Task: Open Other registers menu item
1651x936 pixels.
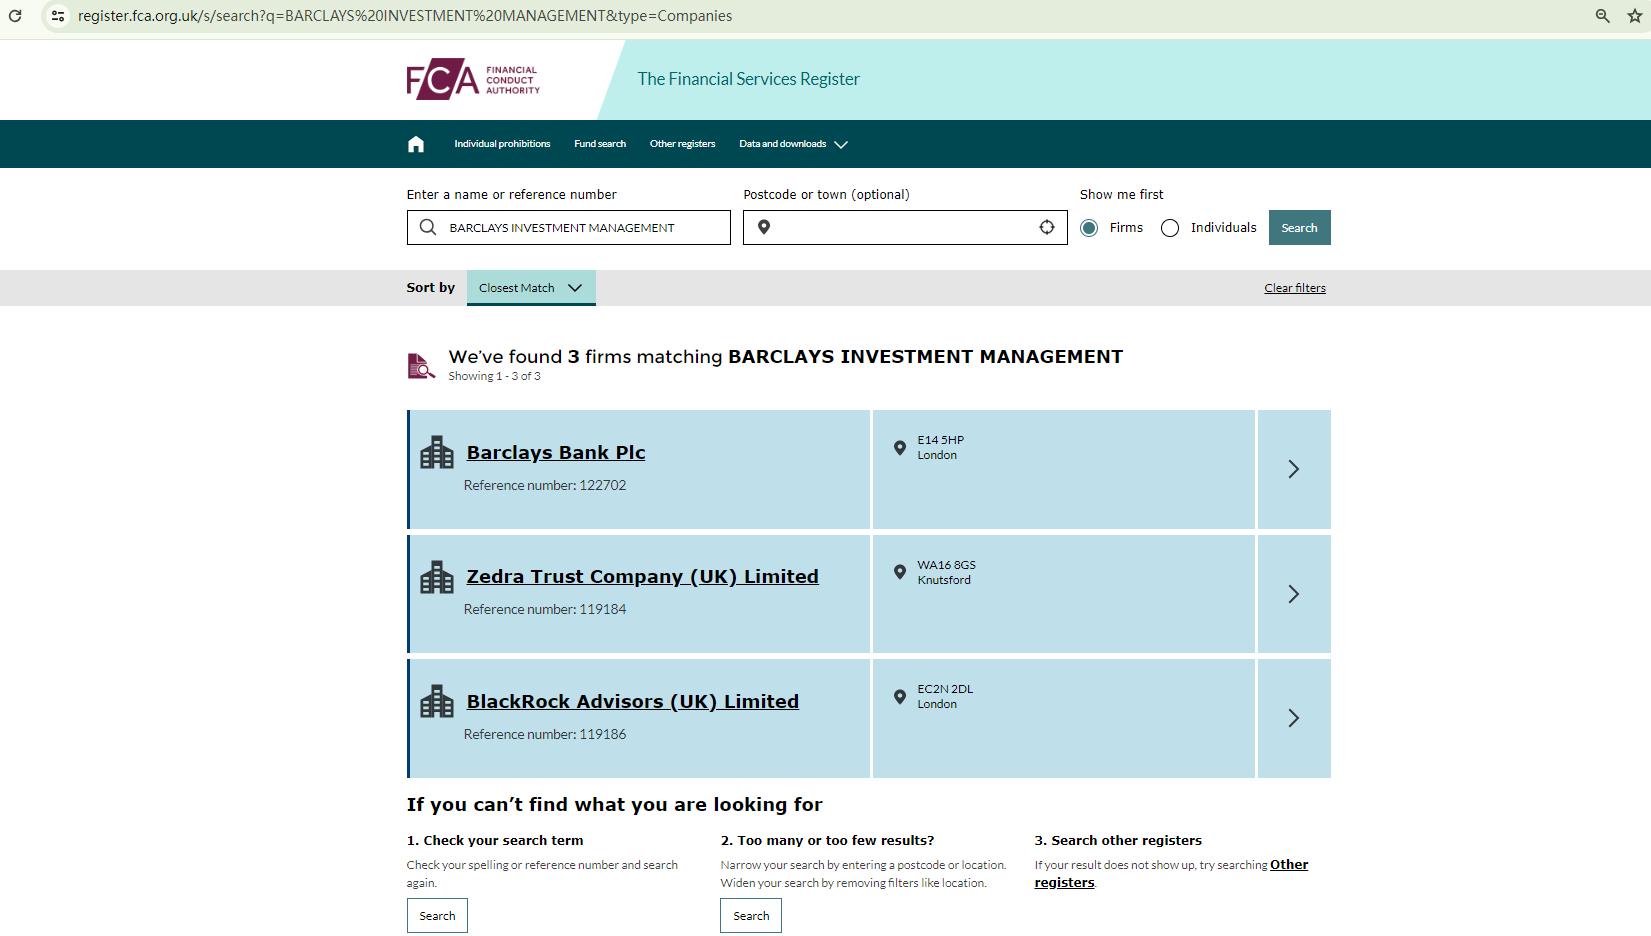Action: (683, 144)
